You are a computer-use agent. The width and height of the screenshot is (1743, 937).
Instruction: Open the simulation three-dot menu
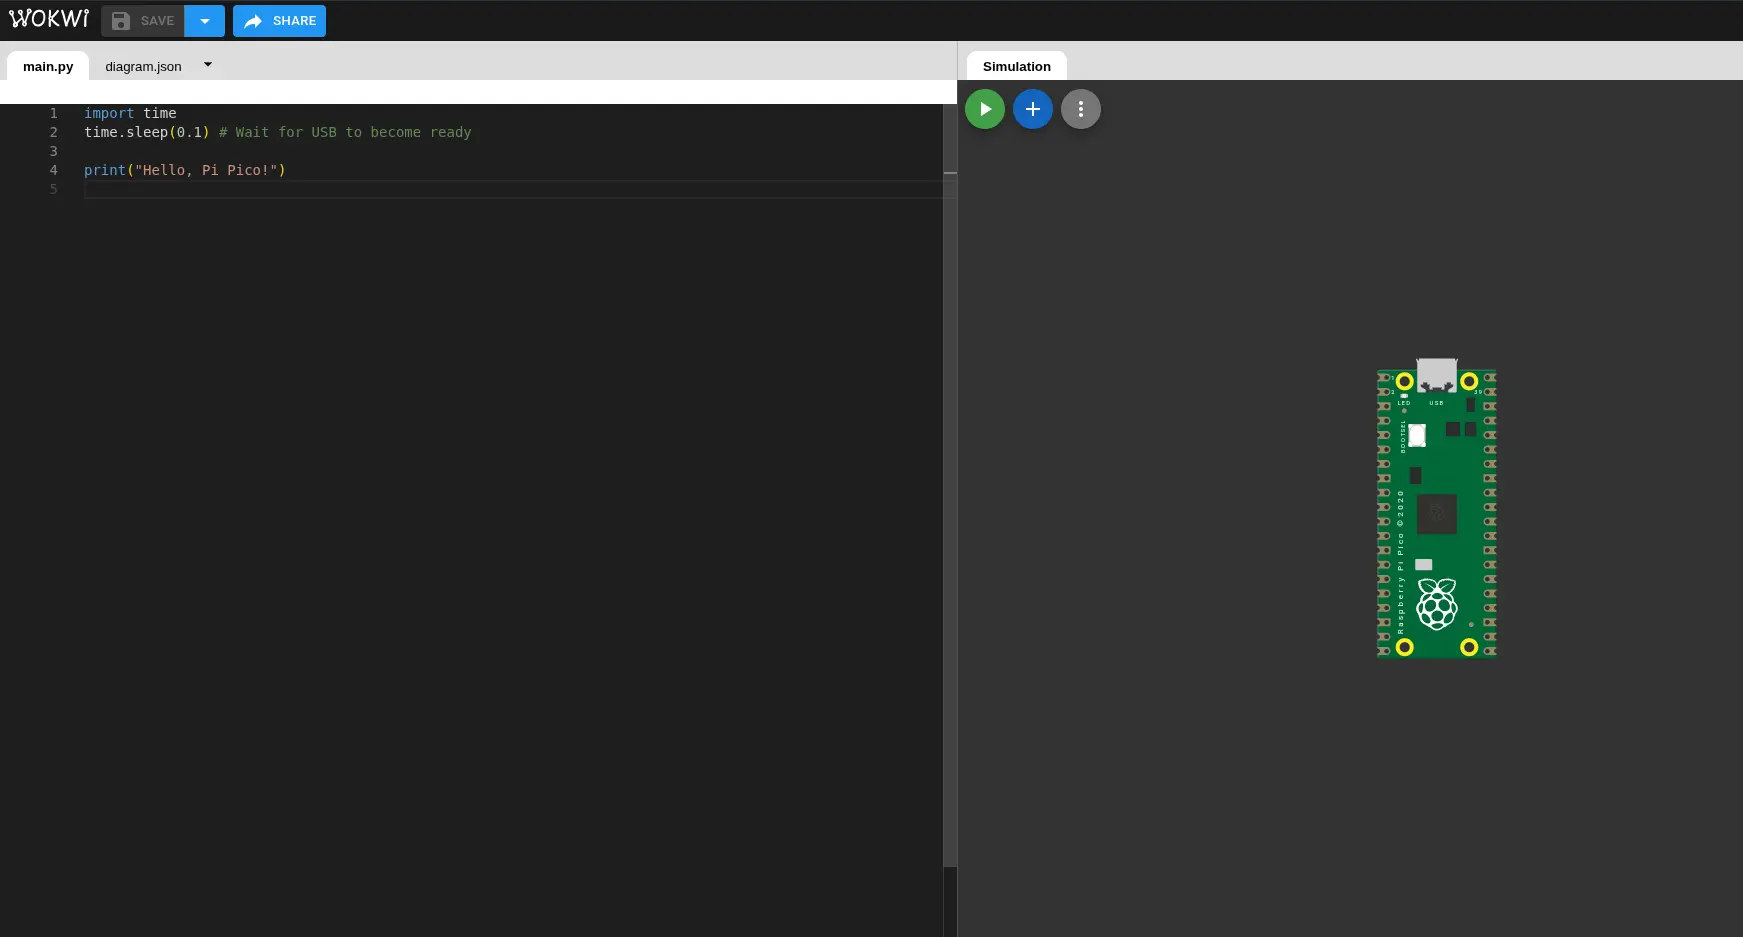[1081, 109]
